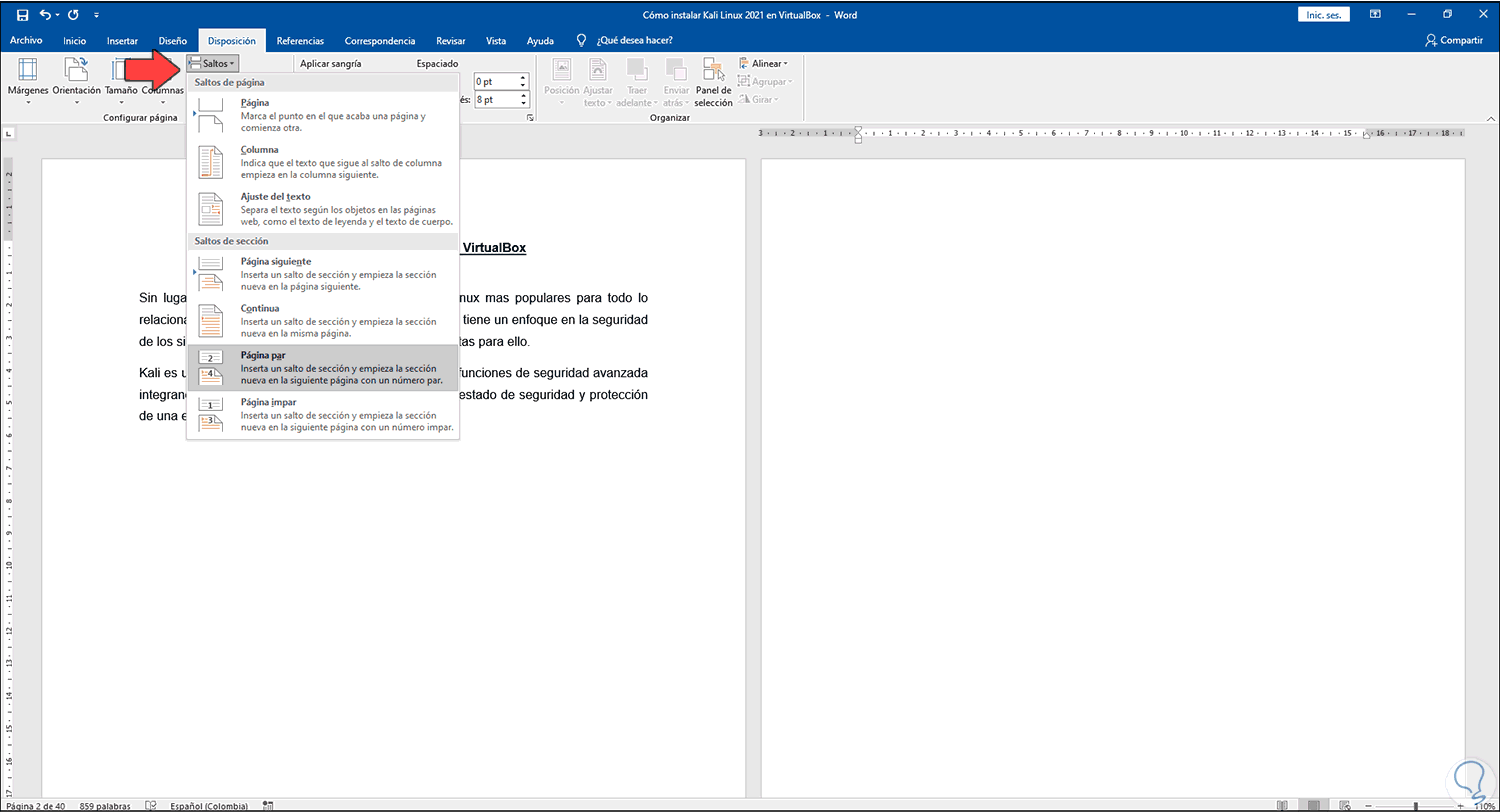
Task: Click the spacing field showing 8 pt
Action: (495, 100)
